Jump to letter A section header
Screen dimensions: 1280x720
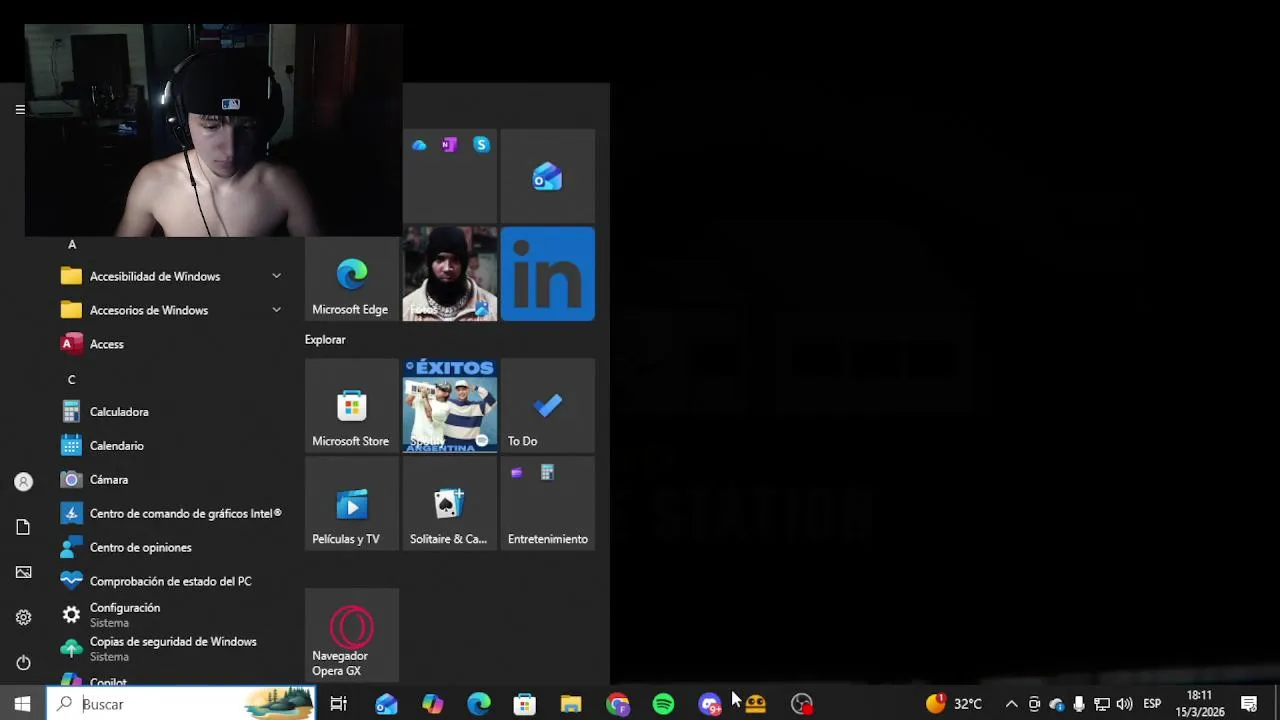point(71,244)
